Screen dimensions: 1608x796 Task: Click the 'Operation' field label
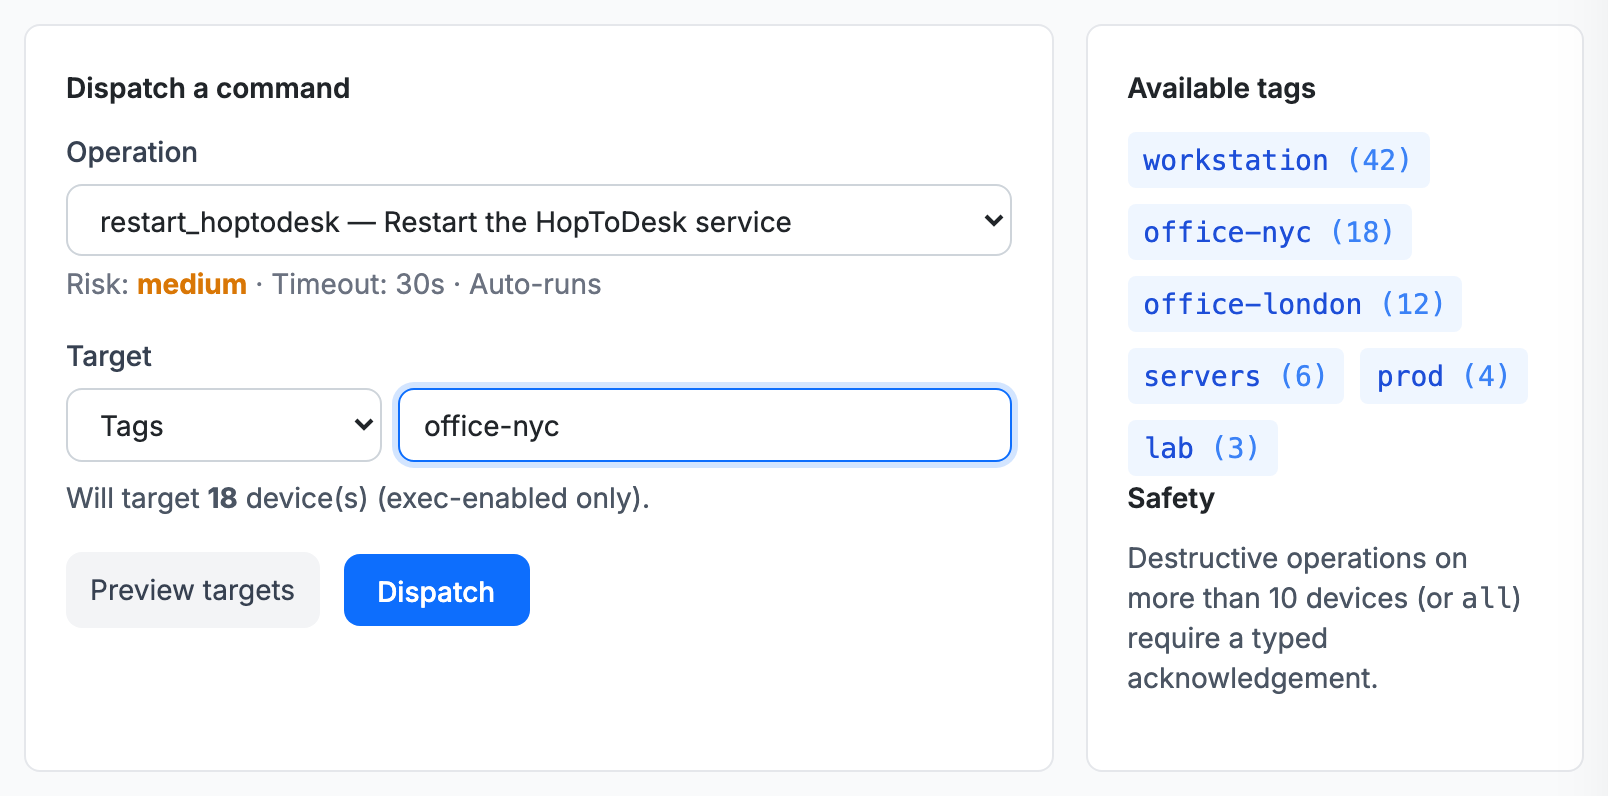[132, 152]
